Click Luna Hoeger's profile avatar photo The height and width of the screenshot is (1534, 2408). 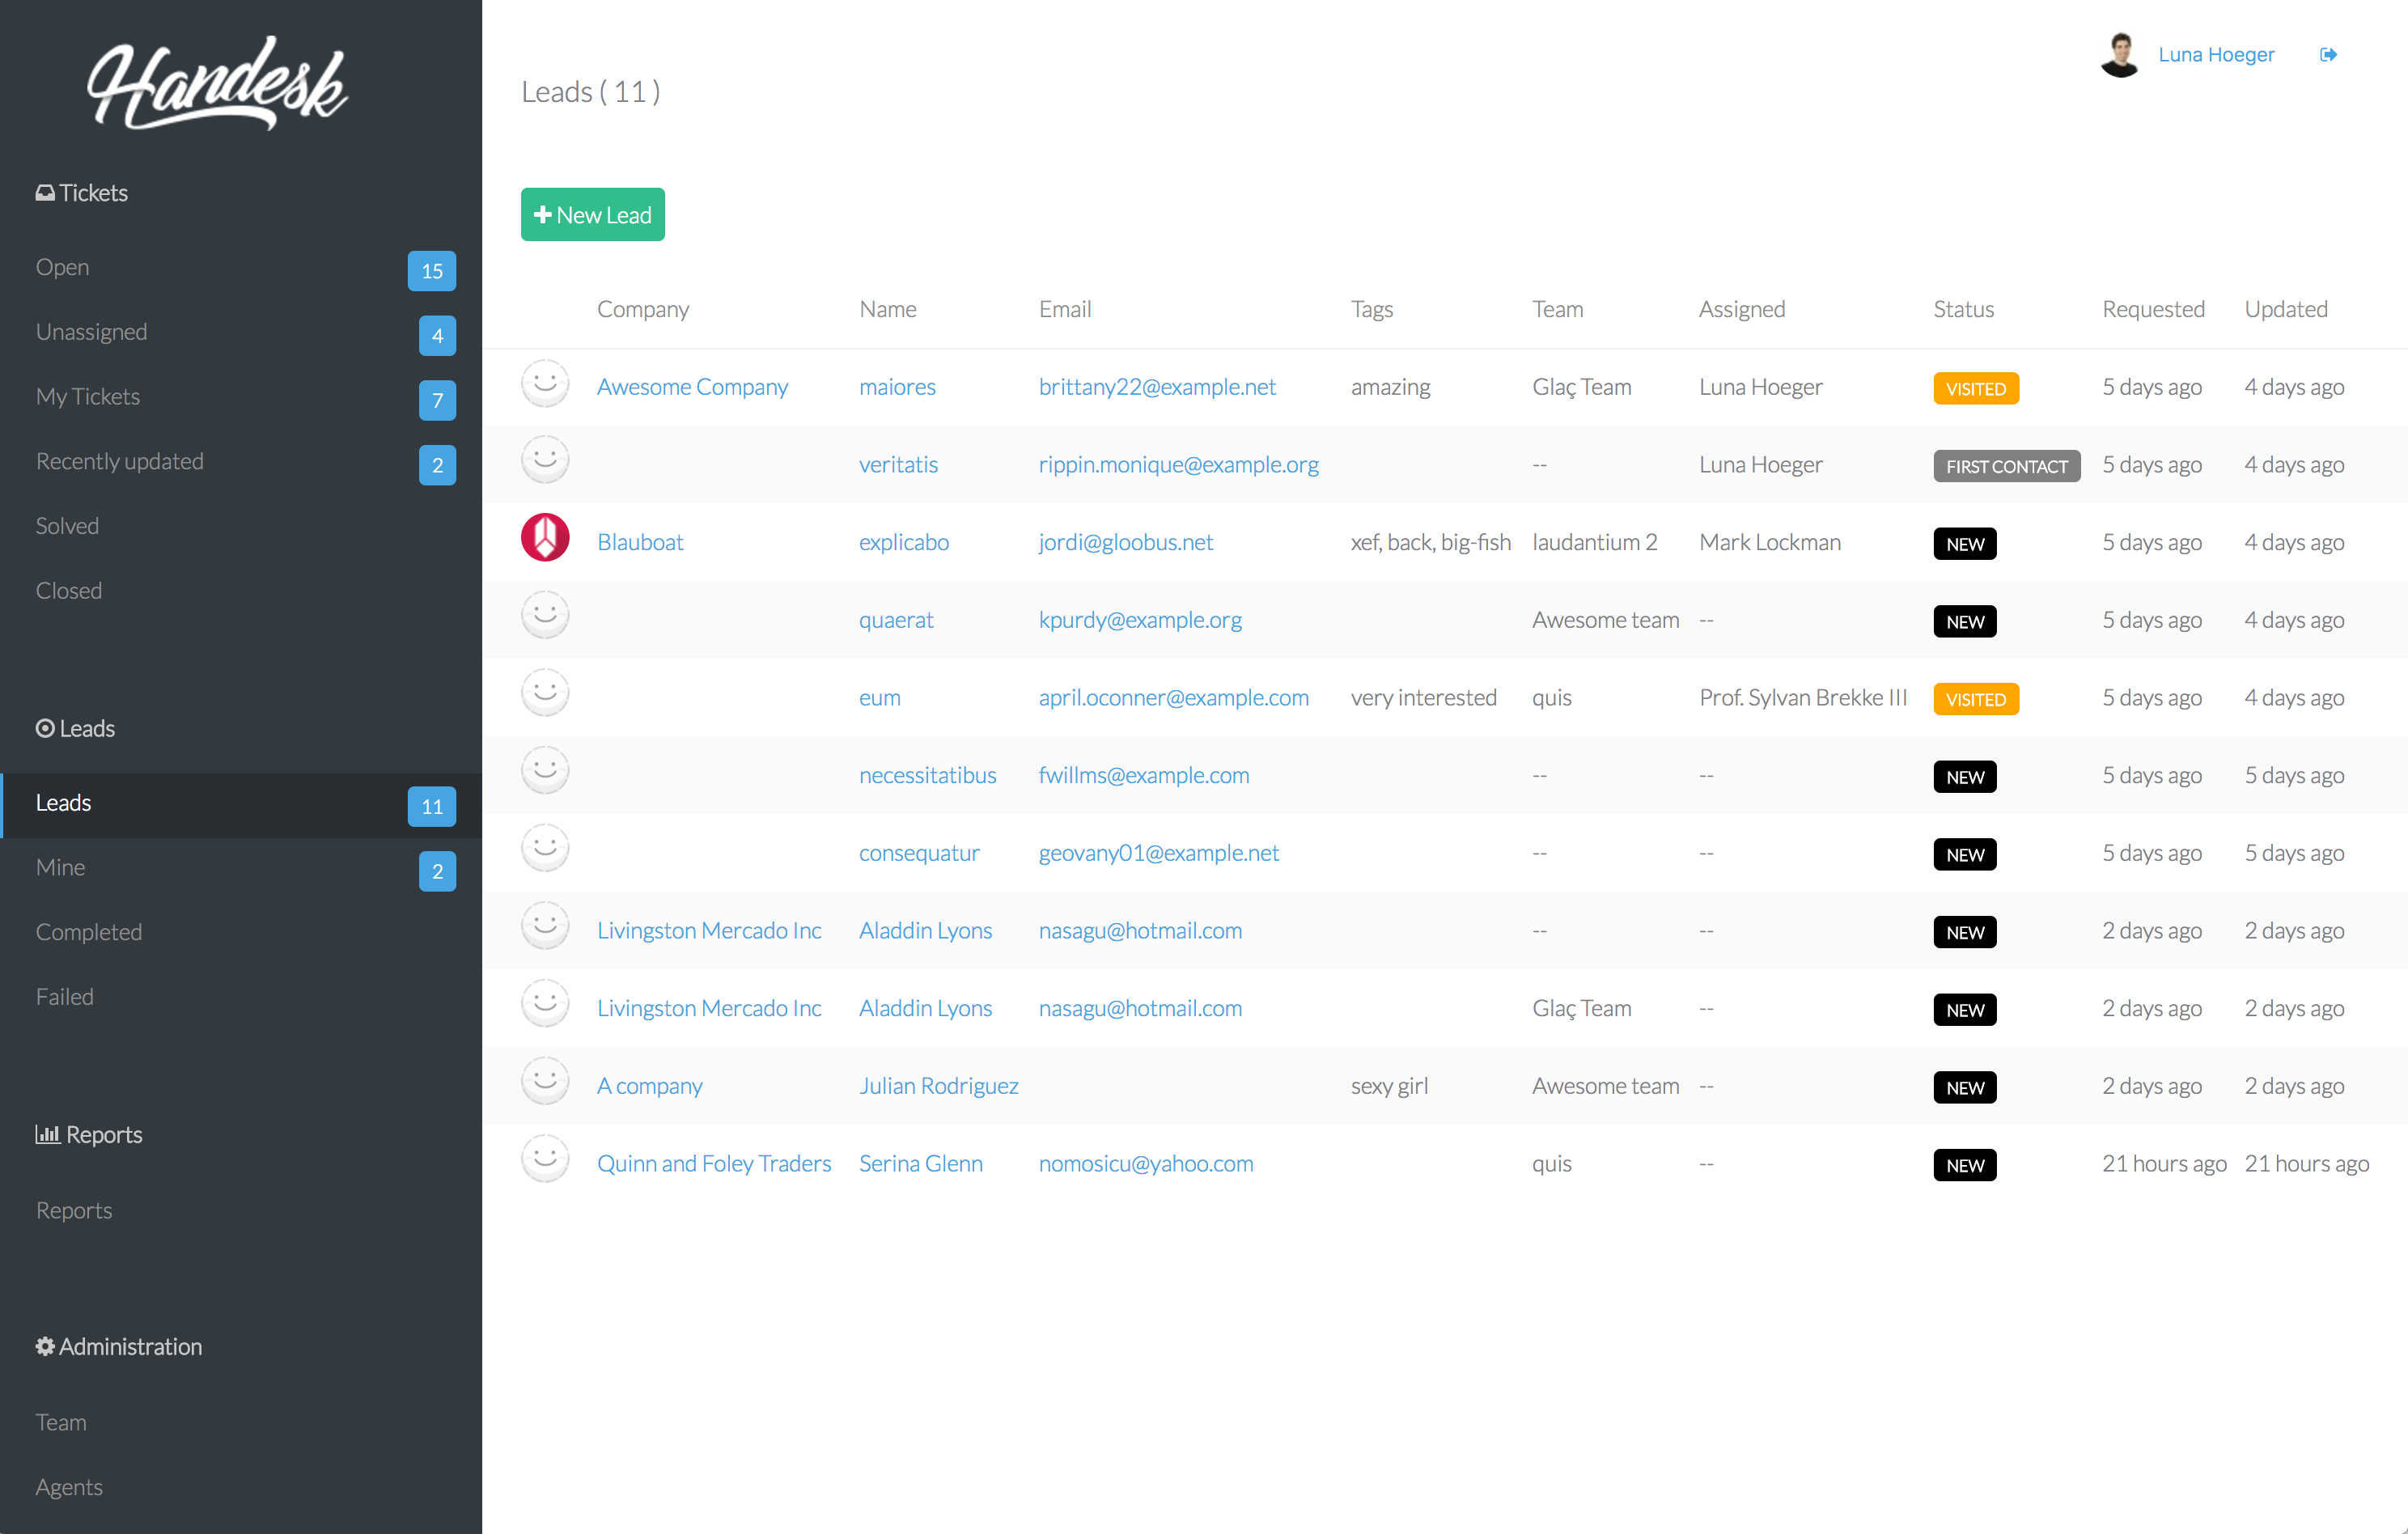[x=2119, y=55]
